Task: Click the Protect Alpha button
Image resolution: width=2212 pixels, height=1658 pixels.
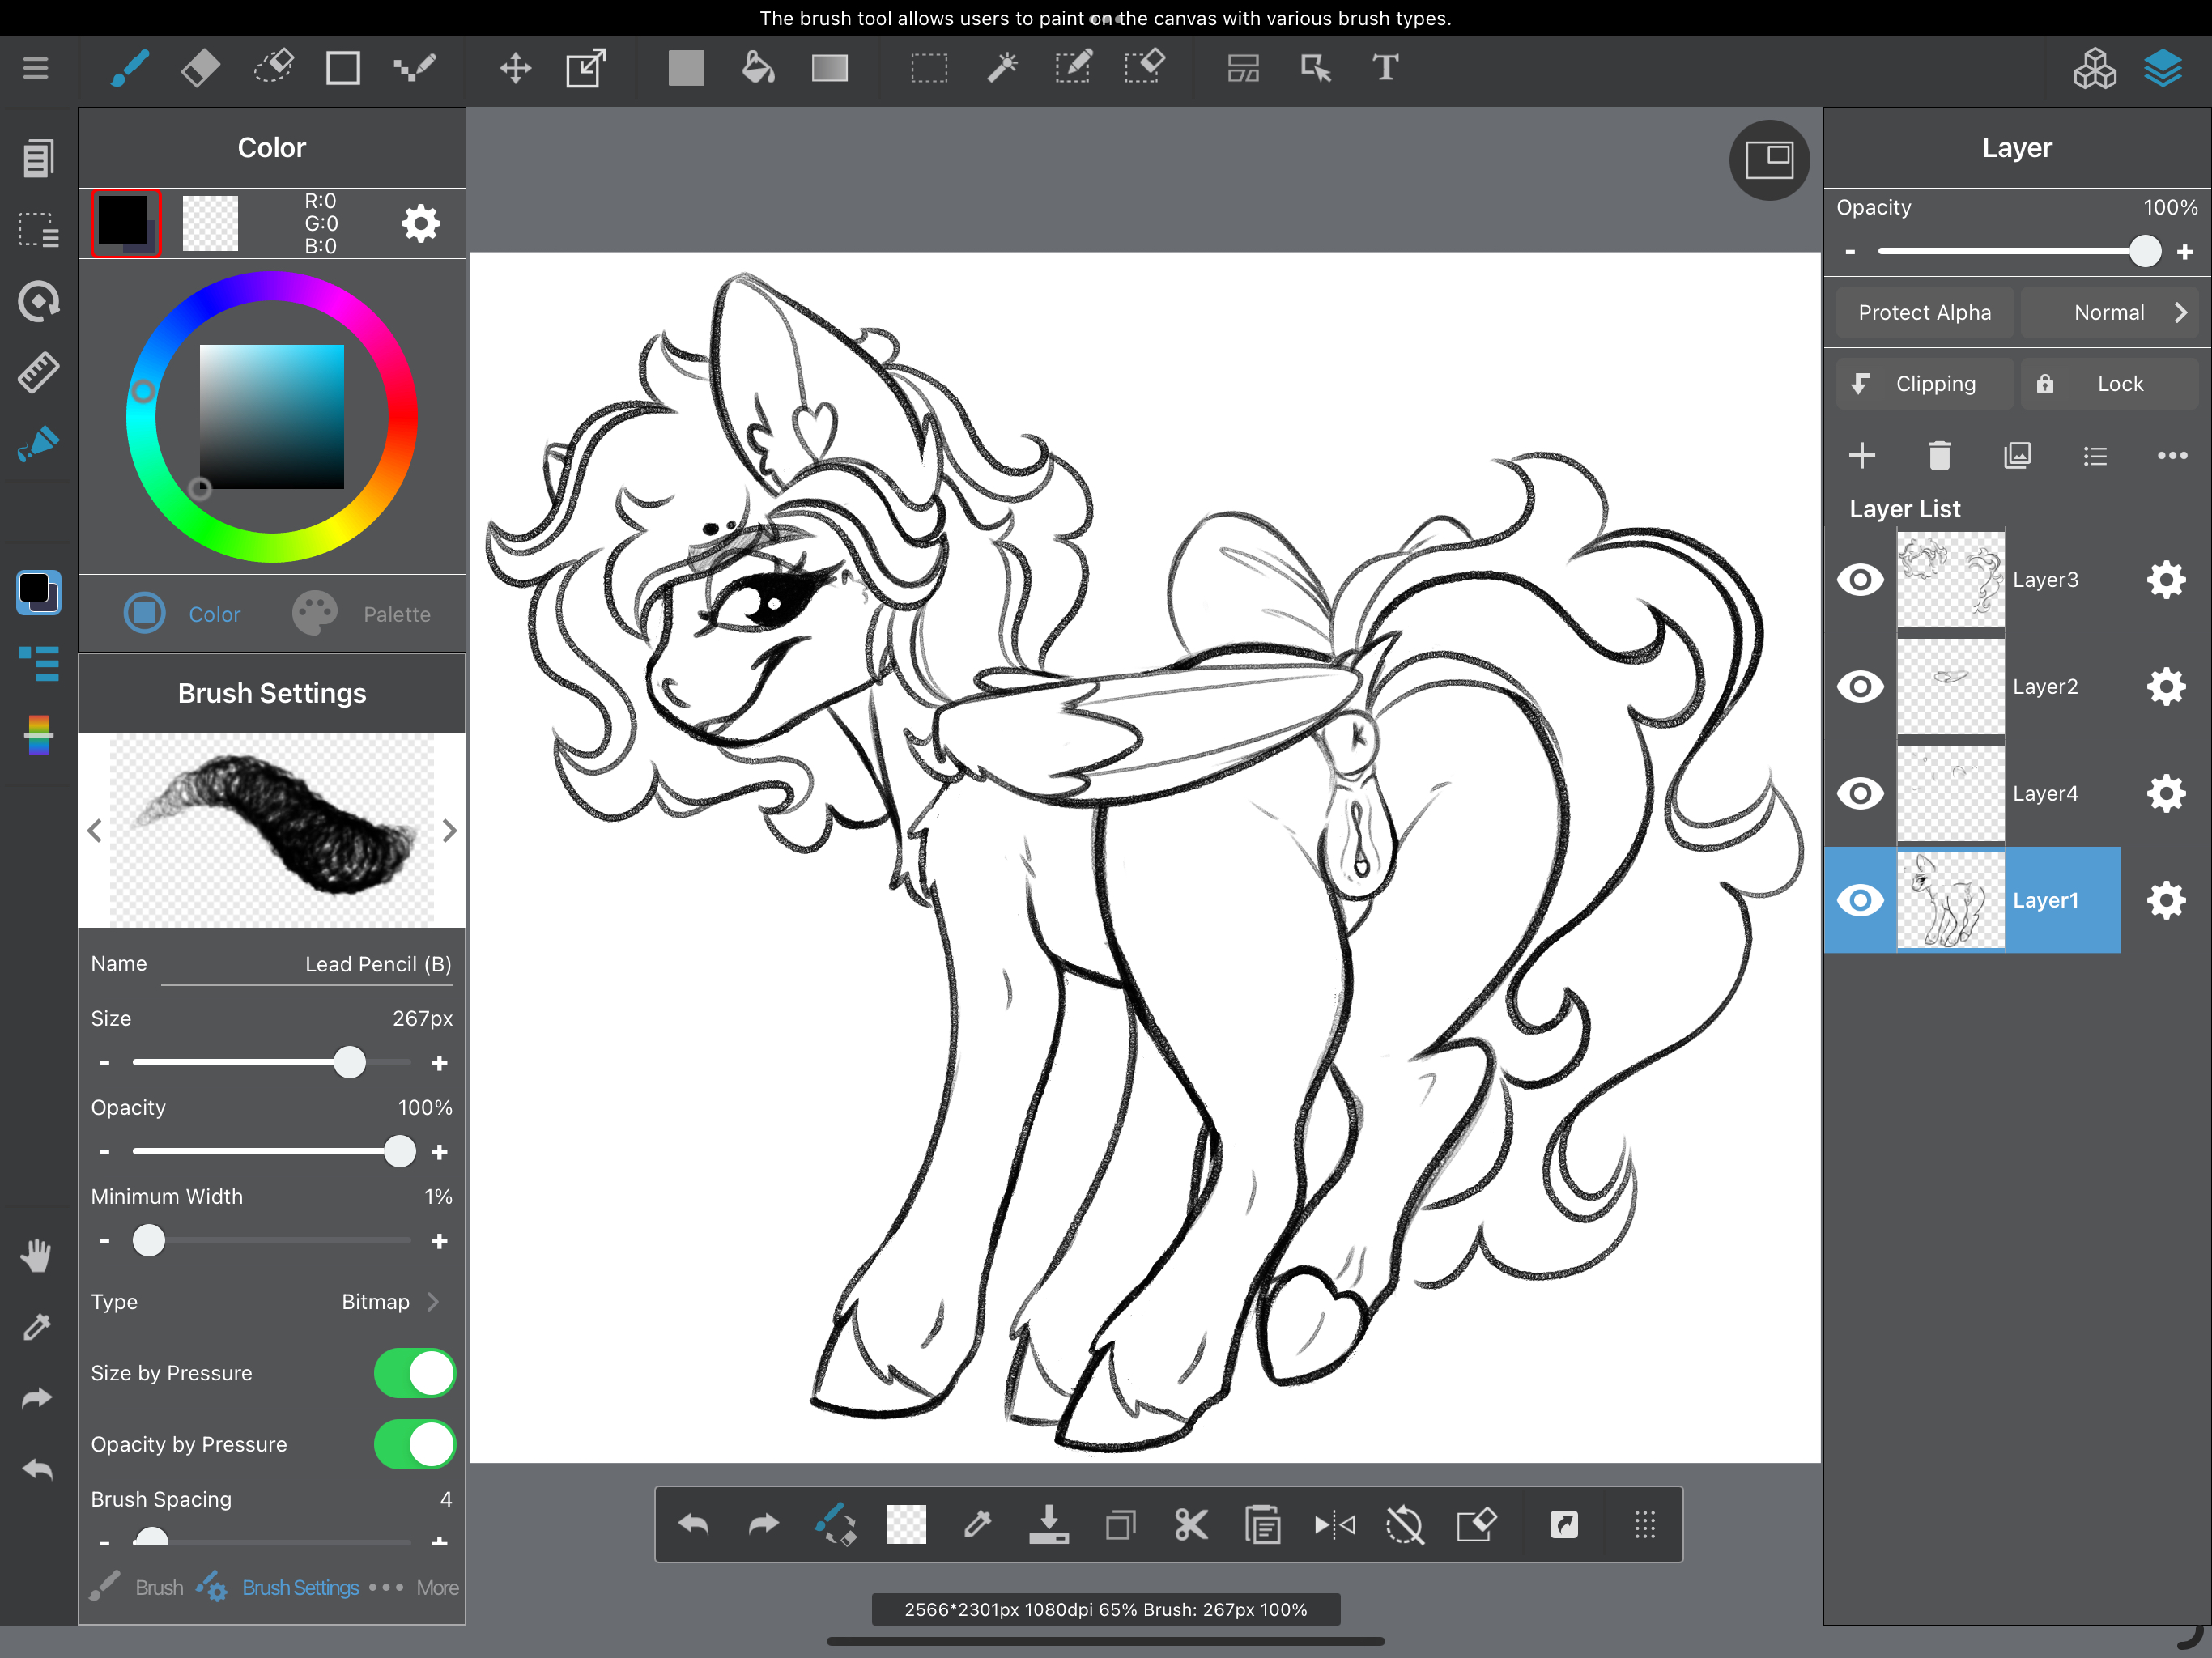Action: (x=1924, y=313)
